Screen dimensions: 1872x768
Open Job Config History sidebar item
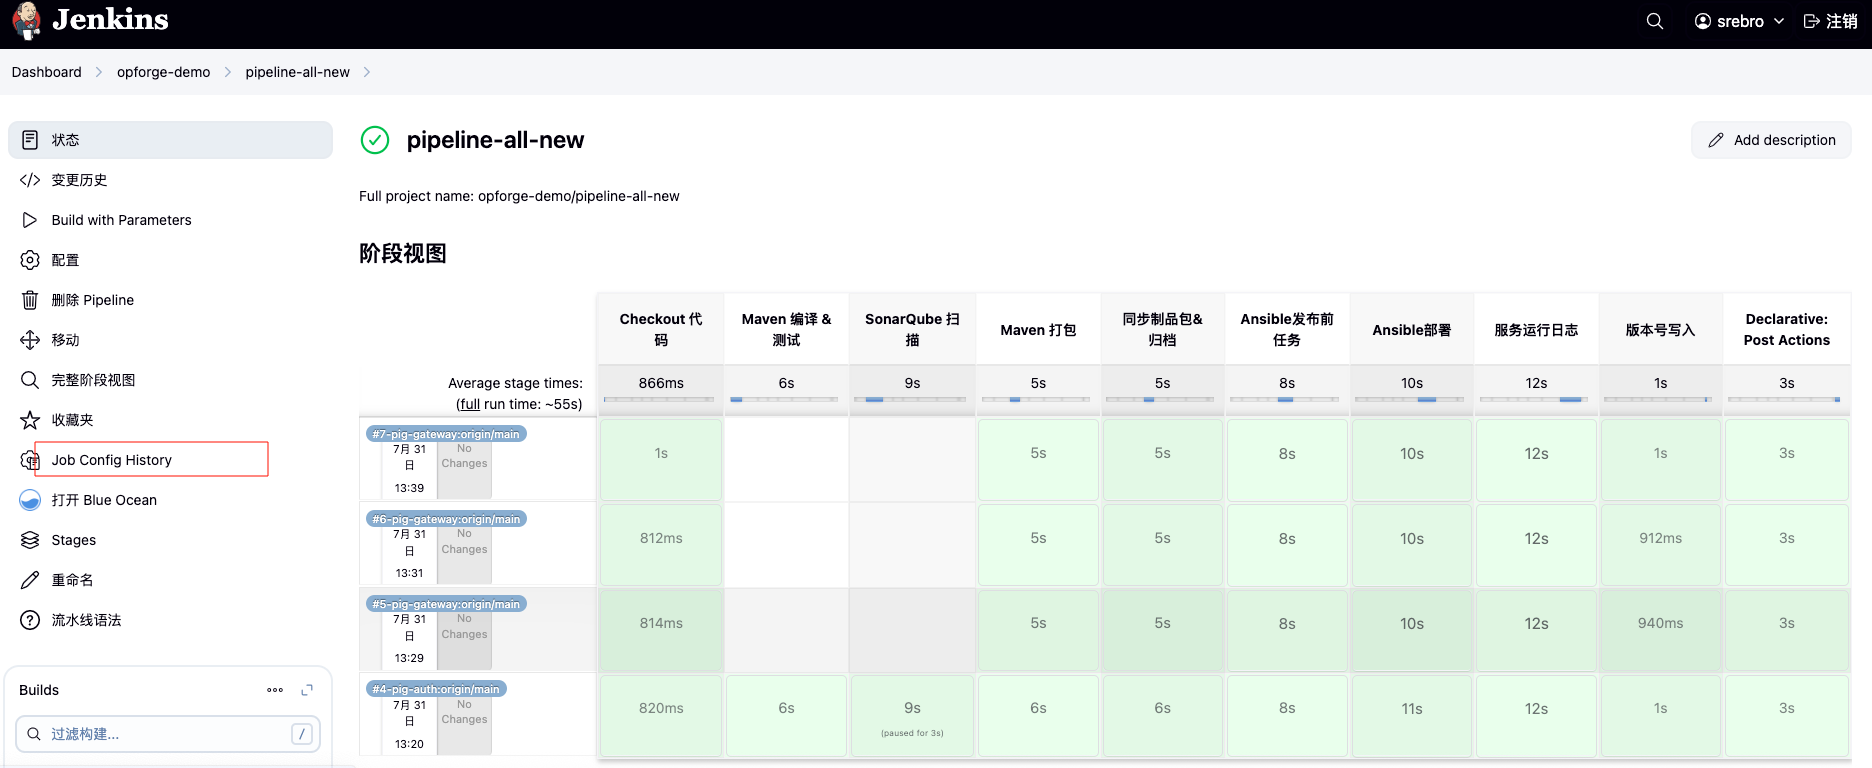tap(112, 460)
